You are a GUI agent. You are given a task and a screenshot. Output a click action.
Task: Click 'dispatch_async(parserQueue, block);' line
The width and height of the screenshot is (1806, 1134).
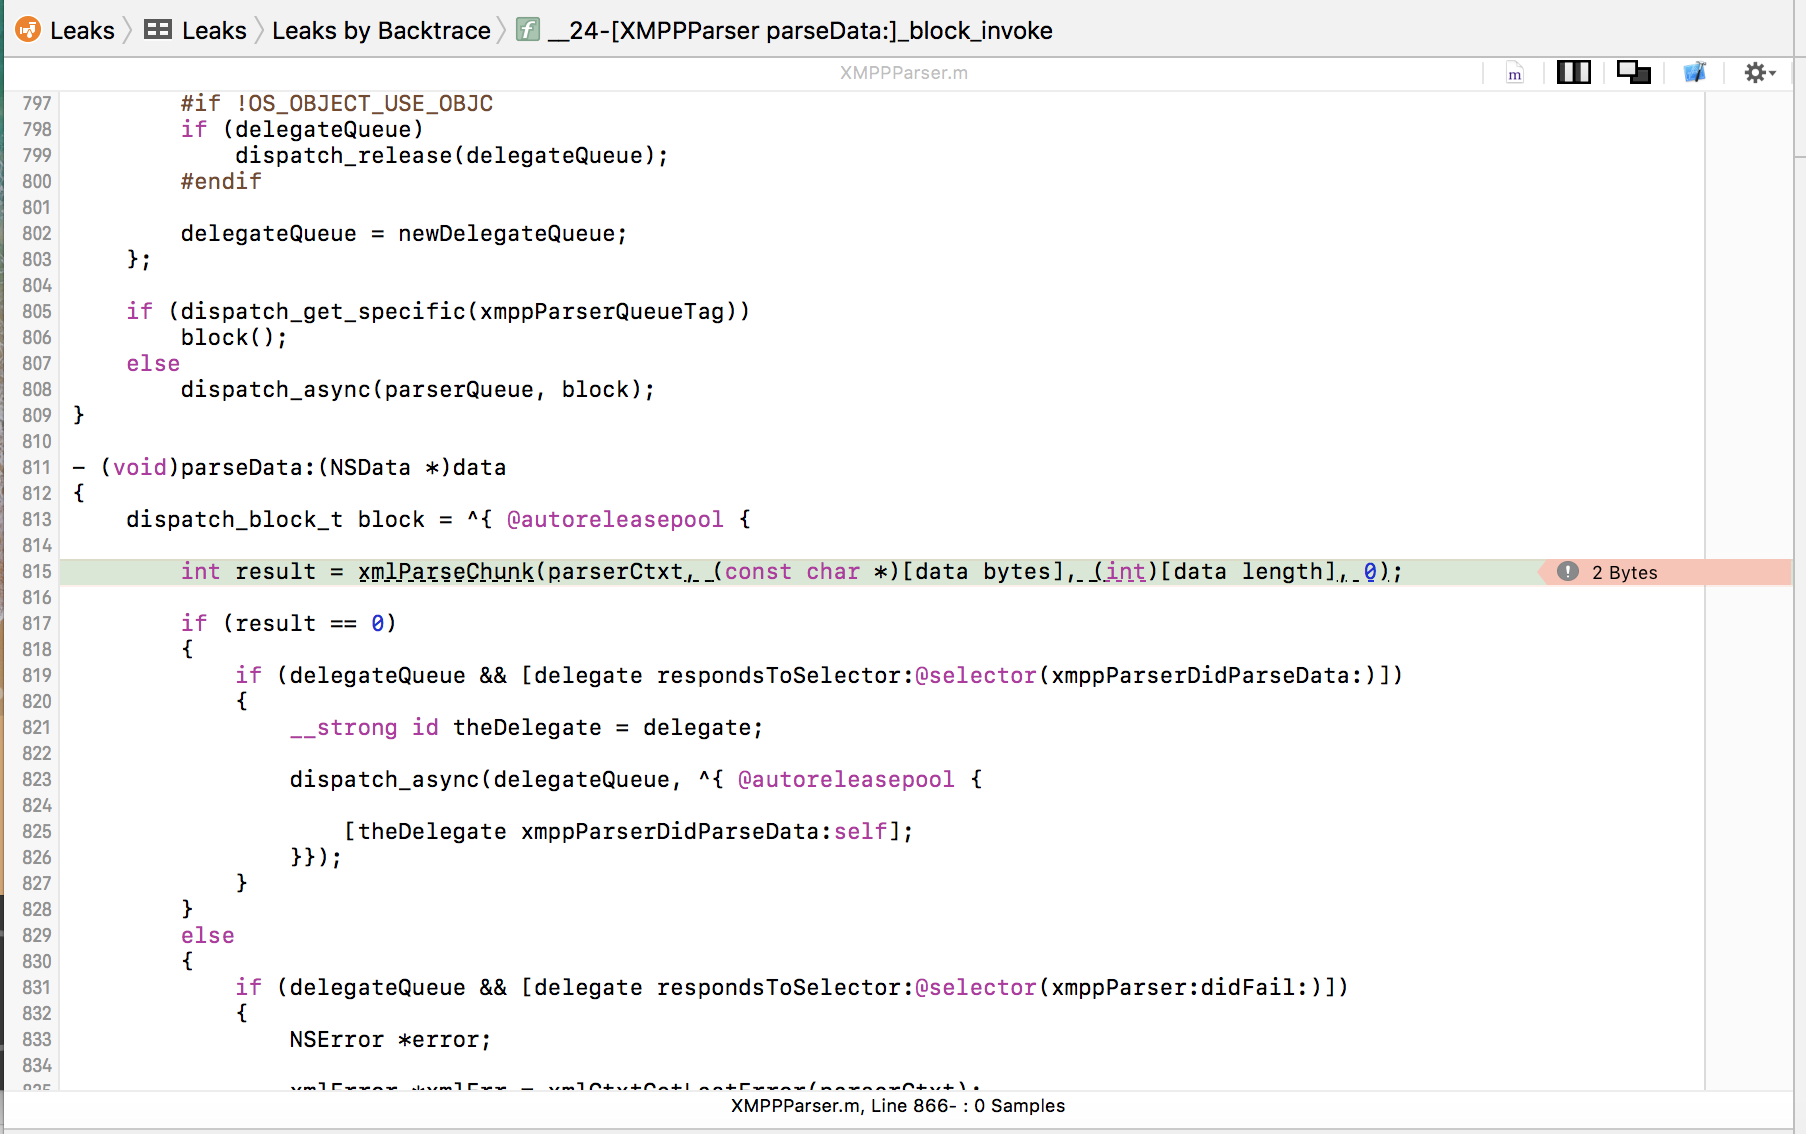pyautogui.click(x=417, y=390)
